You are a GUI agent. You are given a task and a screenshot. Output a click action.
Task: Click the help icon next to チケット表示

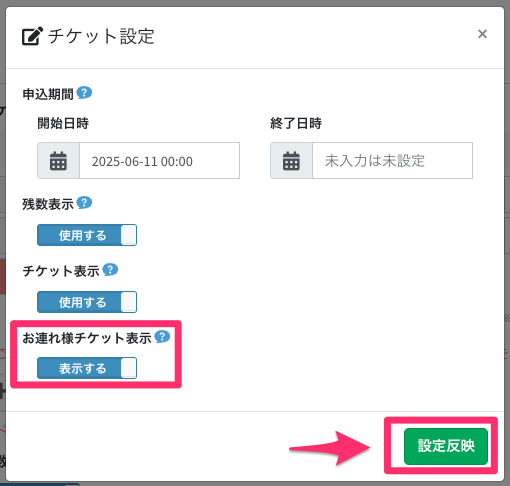pos(110,270)
